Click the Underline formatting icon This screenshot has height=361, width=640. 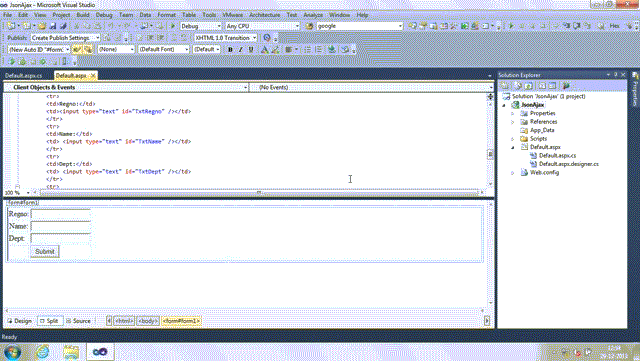pos(251,49)
